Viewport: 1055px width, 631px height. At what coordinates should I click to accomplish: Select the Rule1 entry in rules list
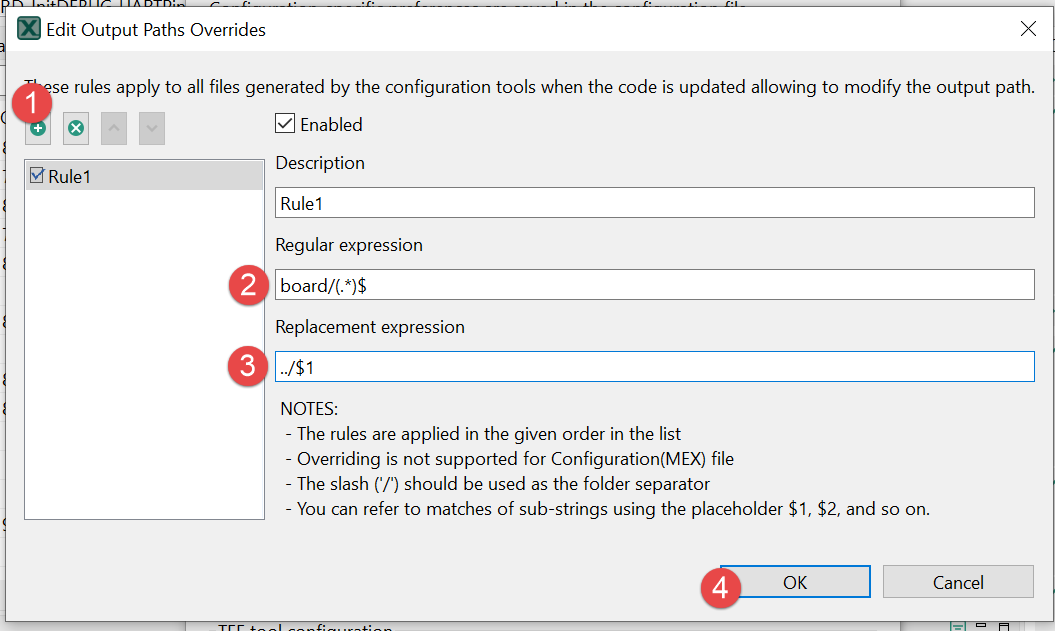pos(70,177)
